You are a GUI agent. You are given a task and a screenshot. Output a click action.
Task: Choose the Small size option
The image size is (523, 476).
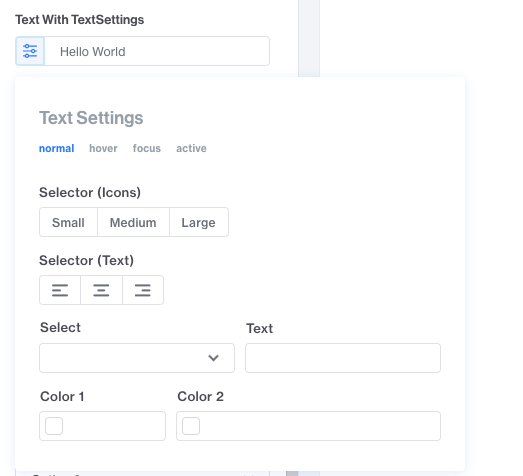point(68,222)
